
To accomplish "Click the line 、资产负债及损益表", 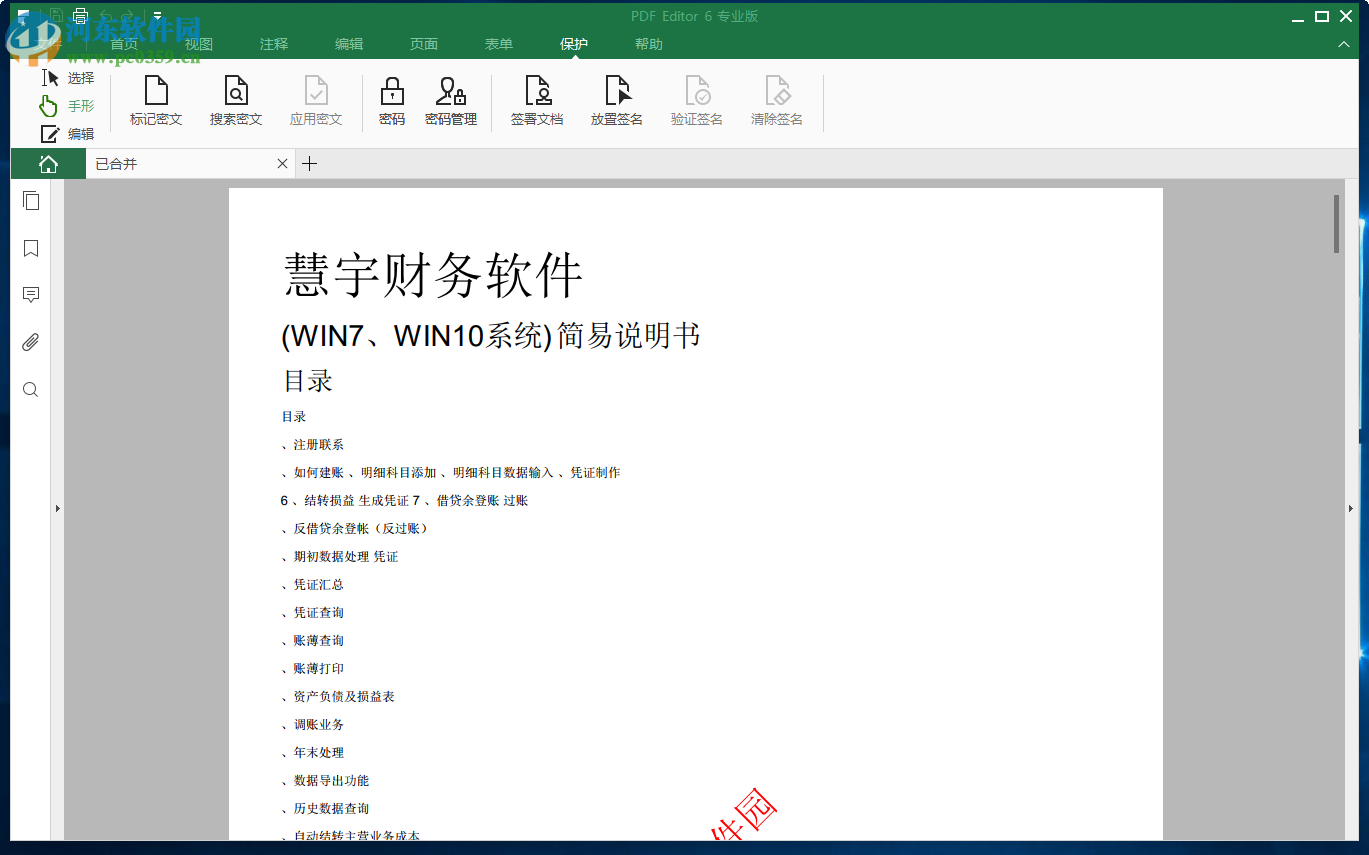I will click(x=338, y=697).
